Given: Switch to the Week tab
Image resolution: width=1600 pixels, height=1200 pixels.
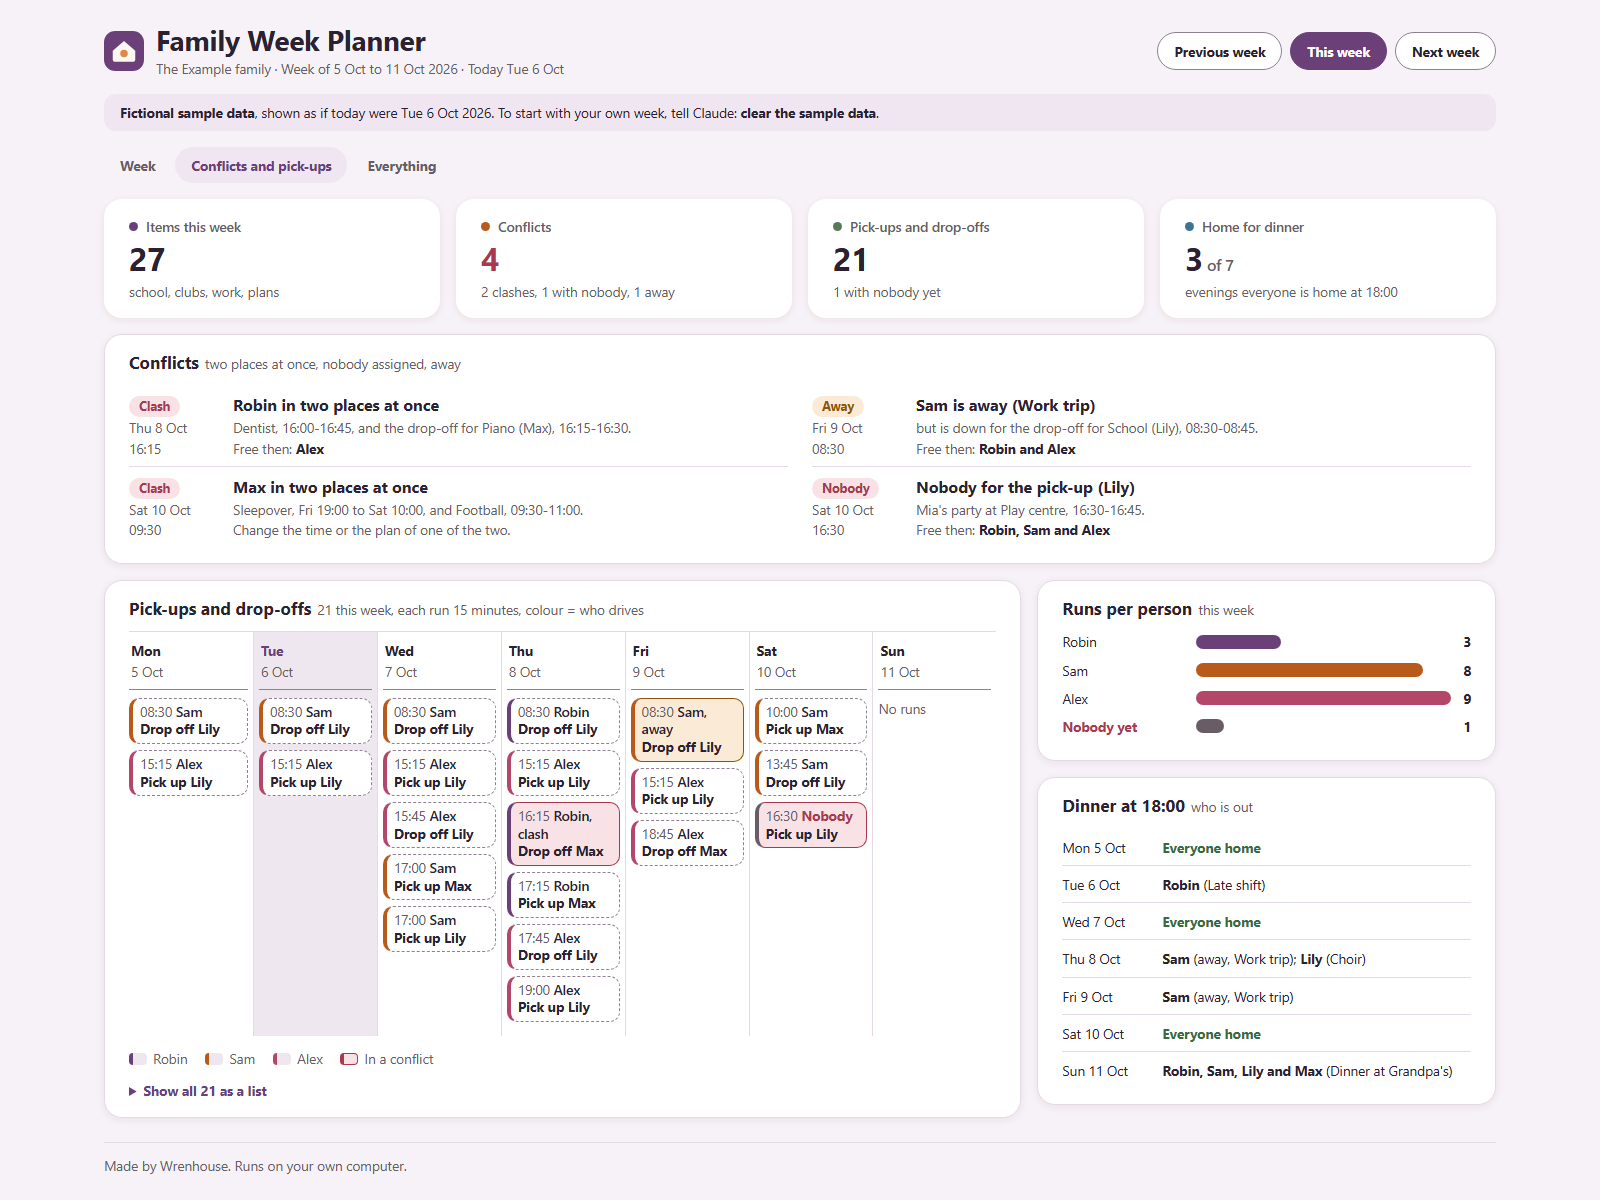Looking at the screenshot, I should click(138, 166).
